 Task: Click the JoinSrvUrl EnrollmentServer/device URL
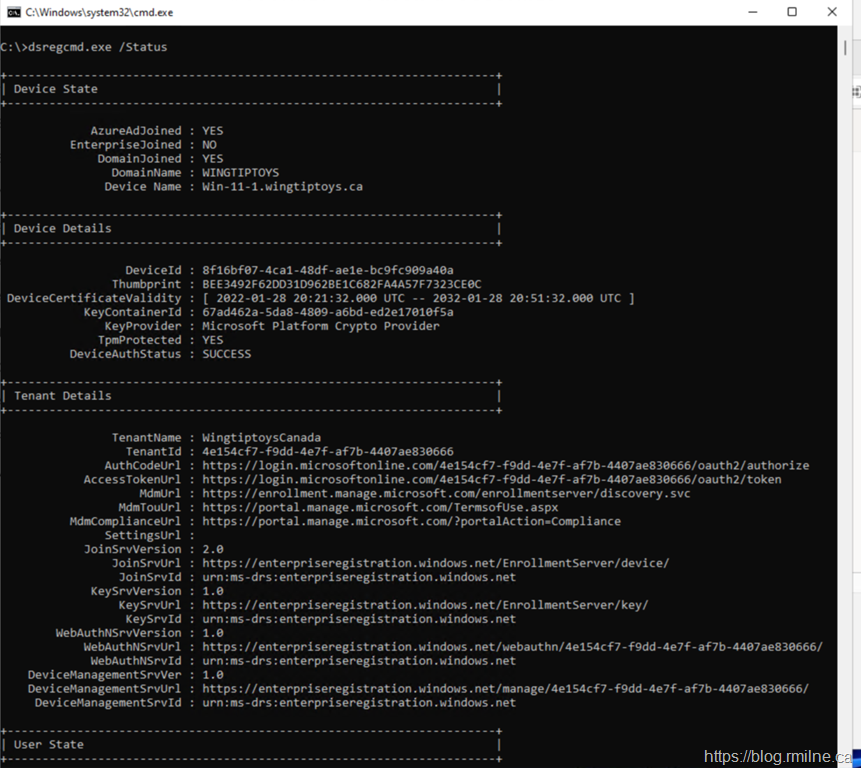point(435,563)
